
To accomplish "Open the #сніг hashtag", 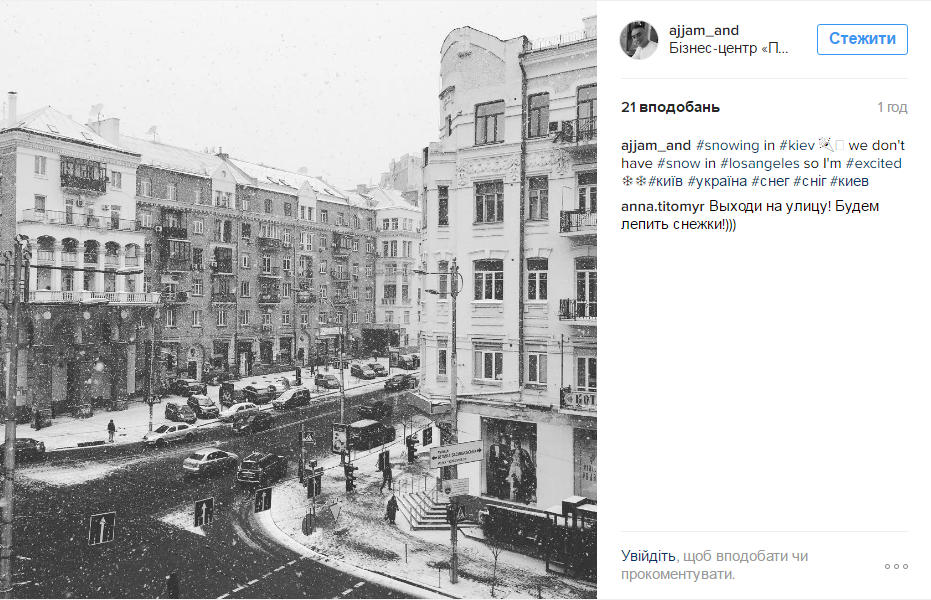I will pyautogui.click(x=809, y=181).
